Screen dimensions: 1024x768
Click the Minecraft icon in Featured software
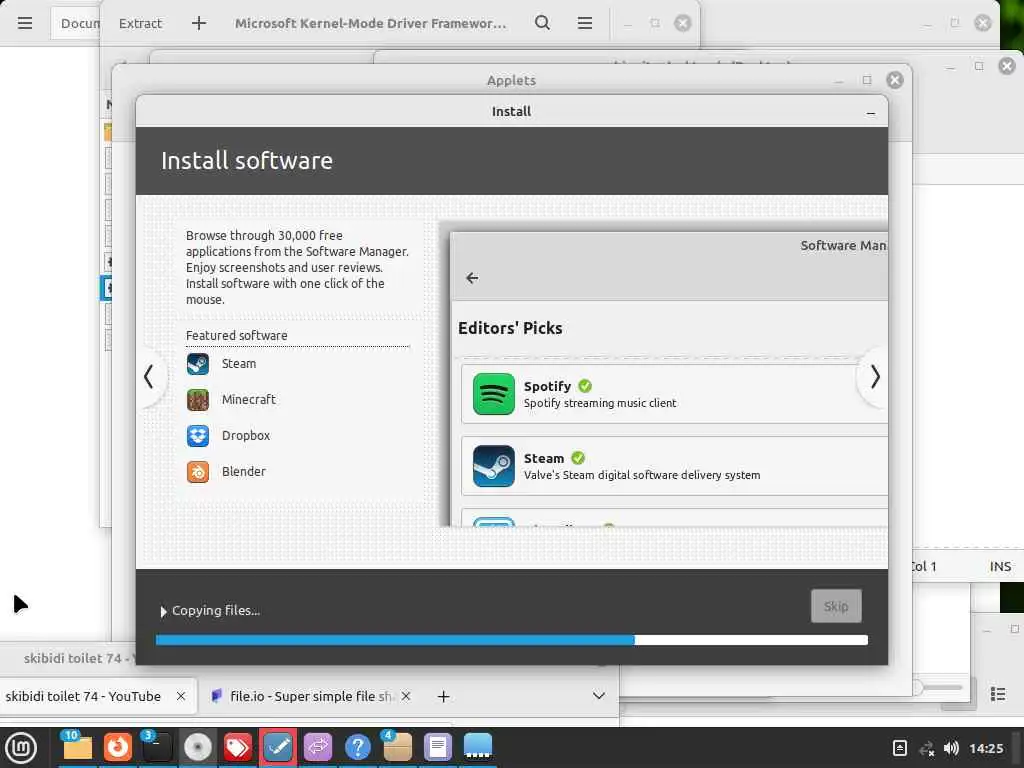coord(198,400)
